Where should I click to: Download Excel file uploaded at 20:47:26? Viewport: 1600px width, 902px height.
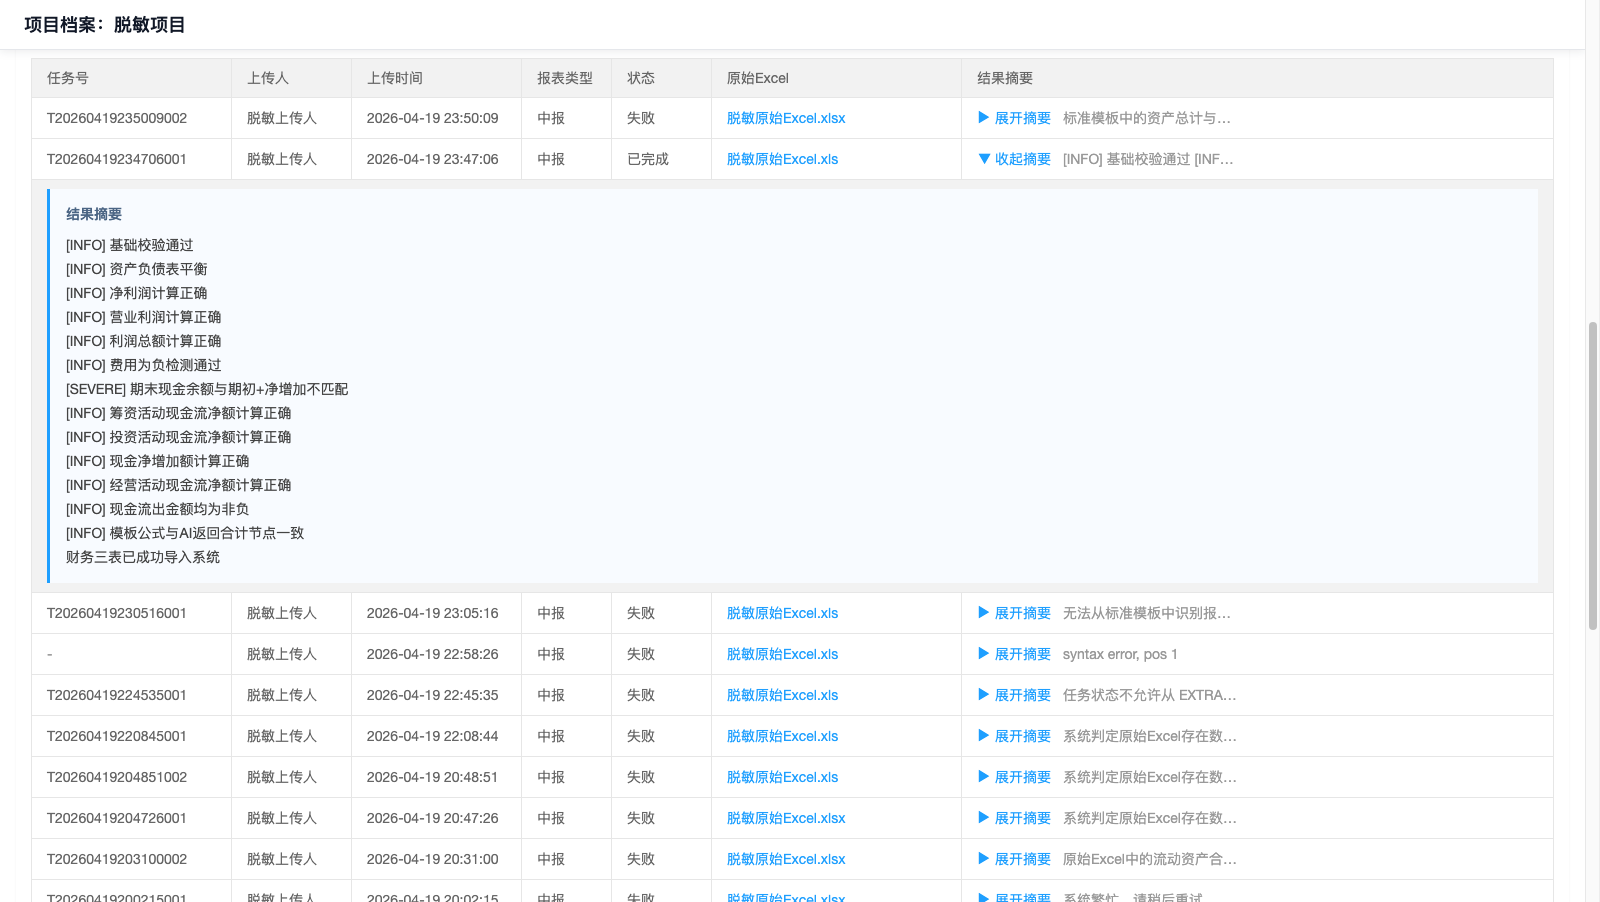tap(785, 818)
